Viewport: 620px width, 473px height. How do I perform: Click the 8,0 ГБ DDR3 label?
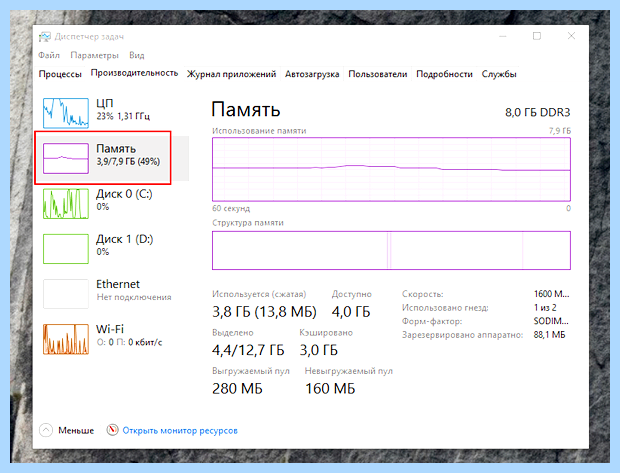coord(537,113)
